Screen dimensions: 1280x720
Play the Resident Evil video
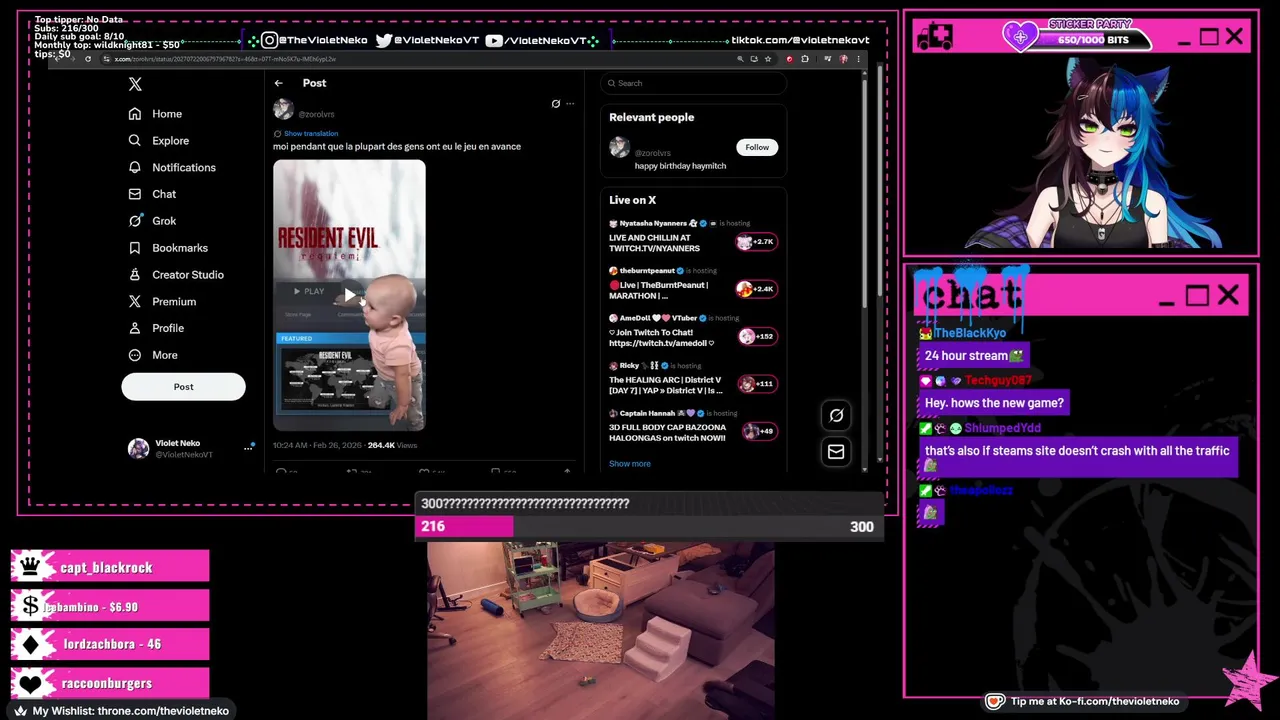click(349, 294)
